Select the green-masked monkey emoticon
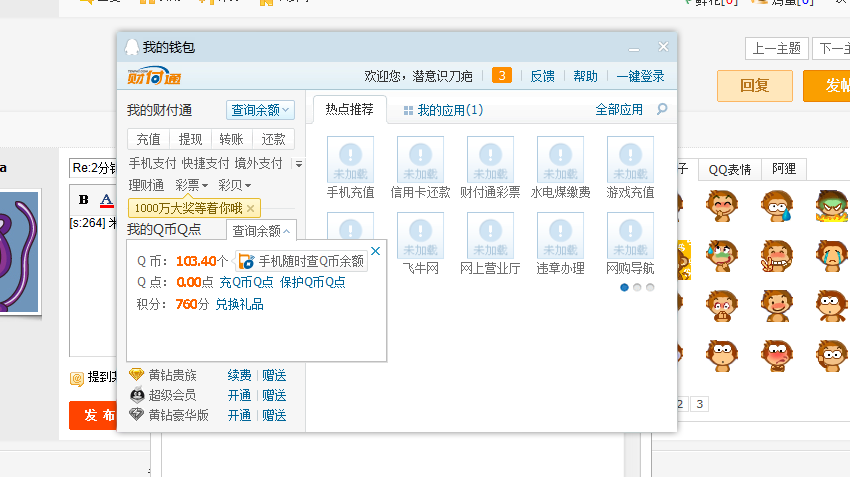 click(832, 206)
